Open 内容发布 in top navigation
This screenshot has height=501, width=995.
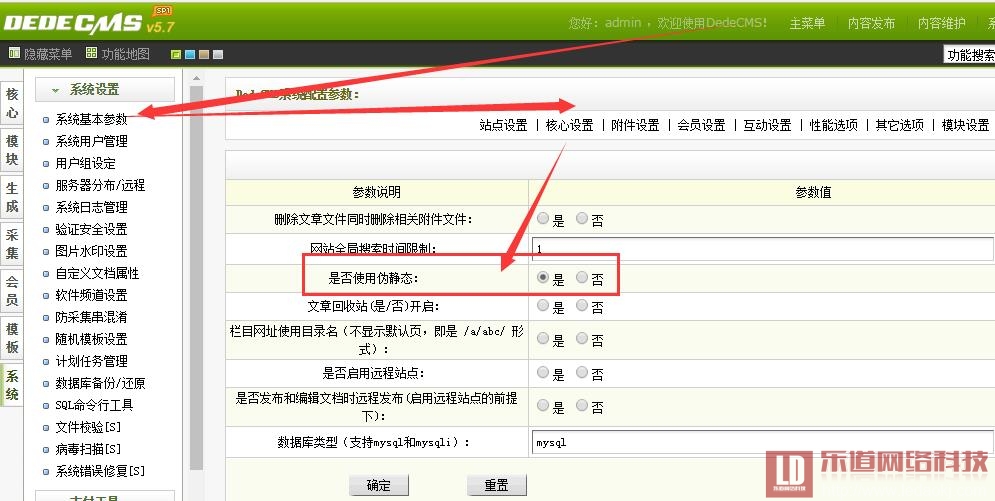pyautogui.click(x=871, y=23)
